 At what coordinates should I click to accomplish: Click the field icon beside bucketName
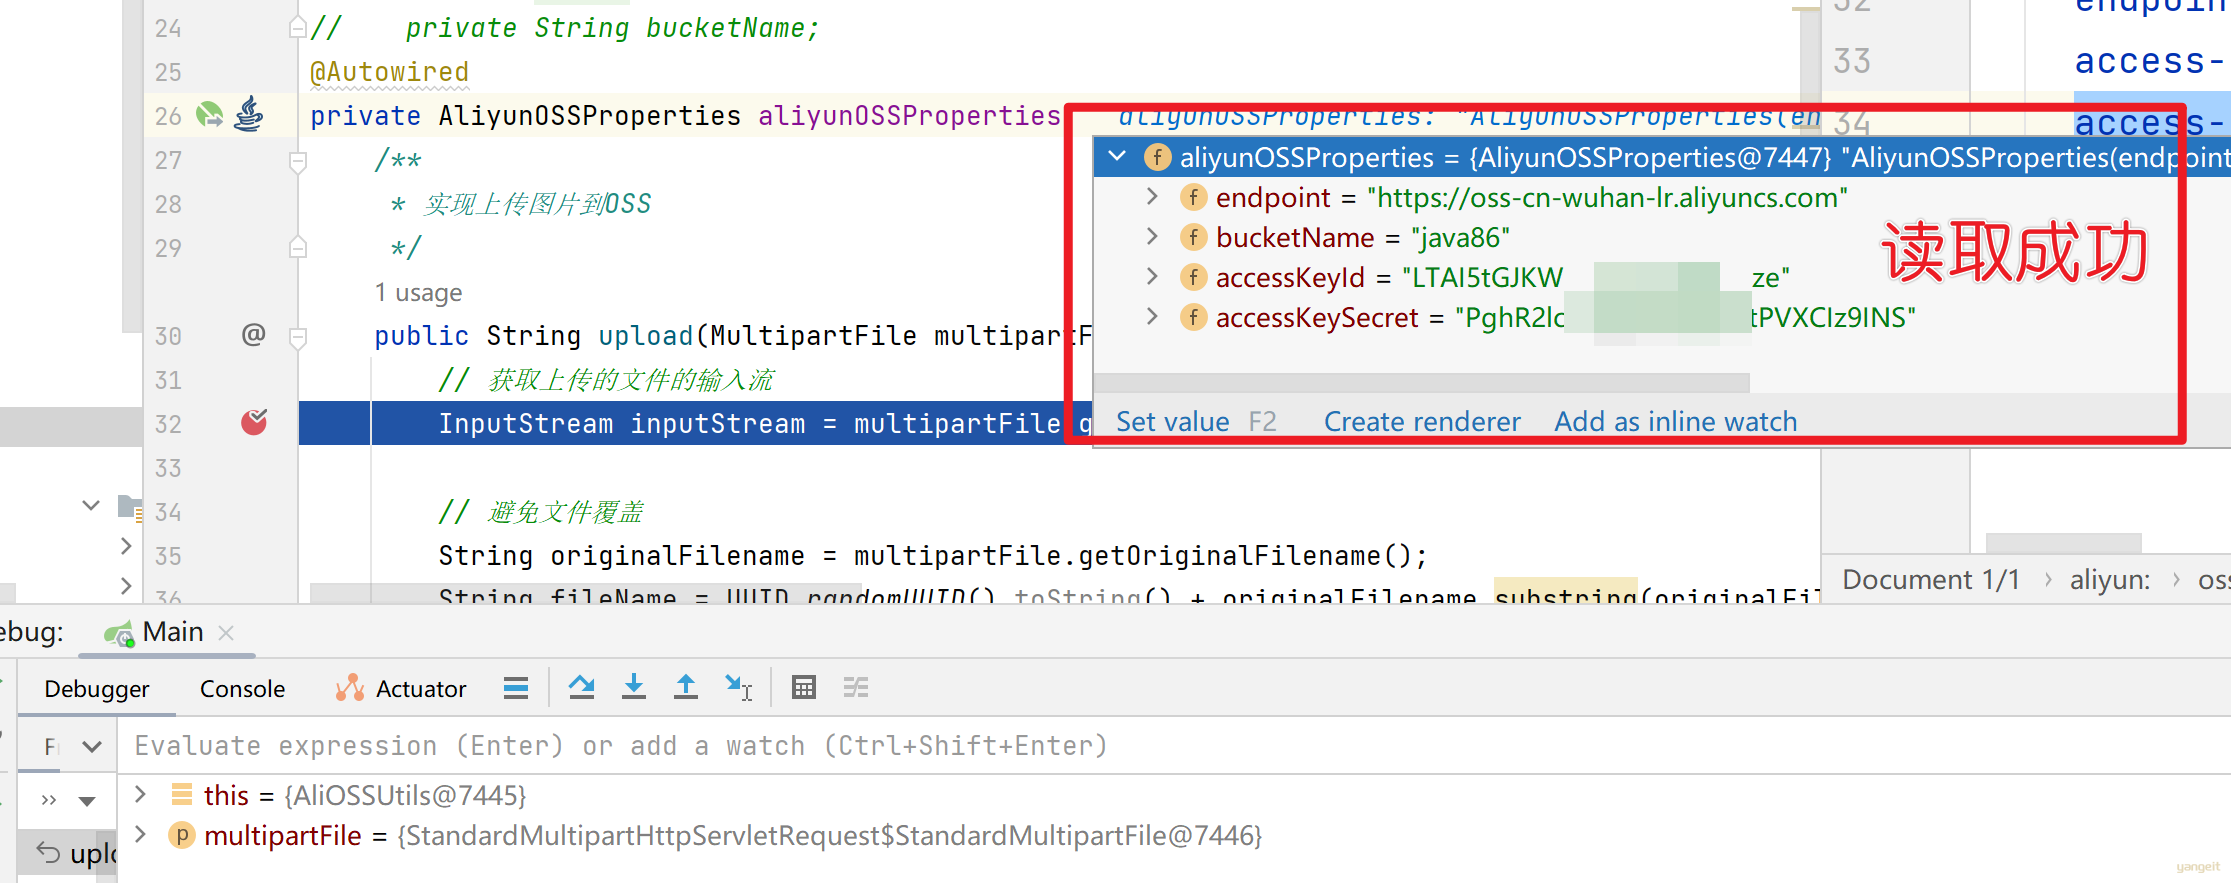coord(1193,237)
